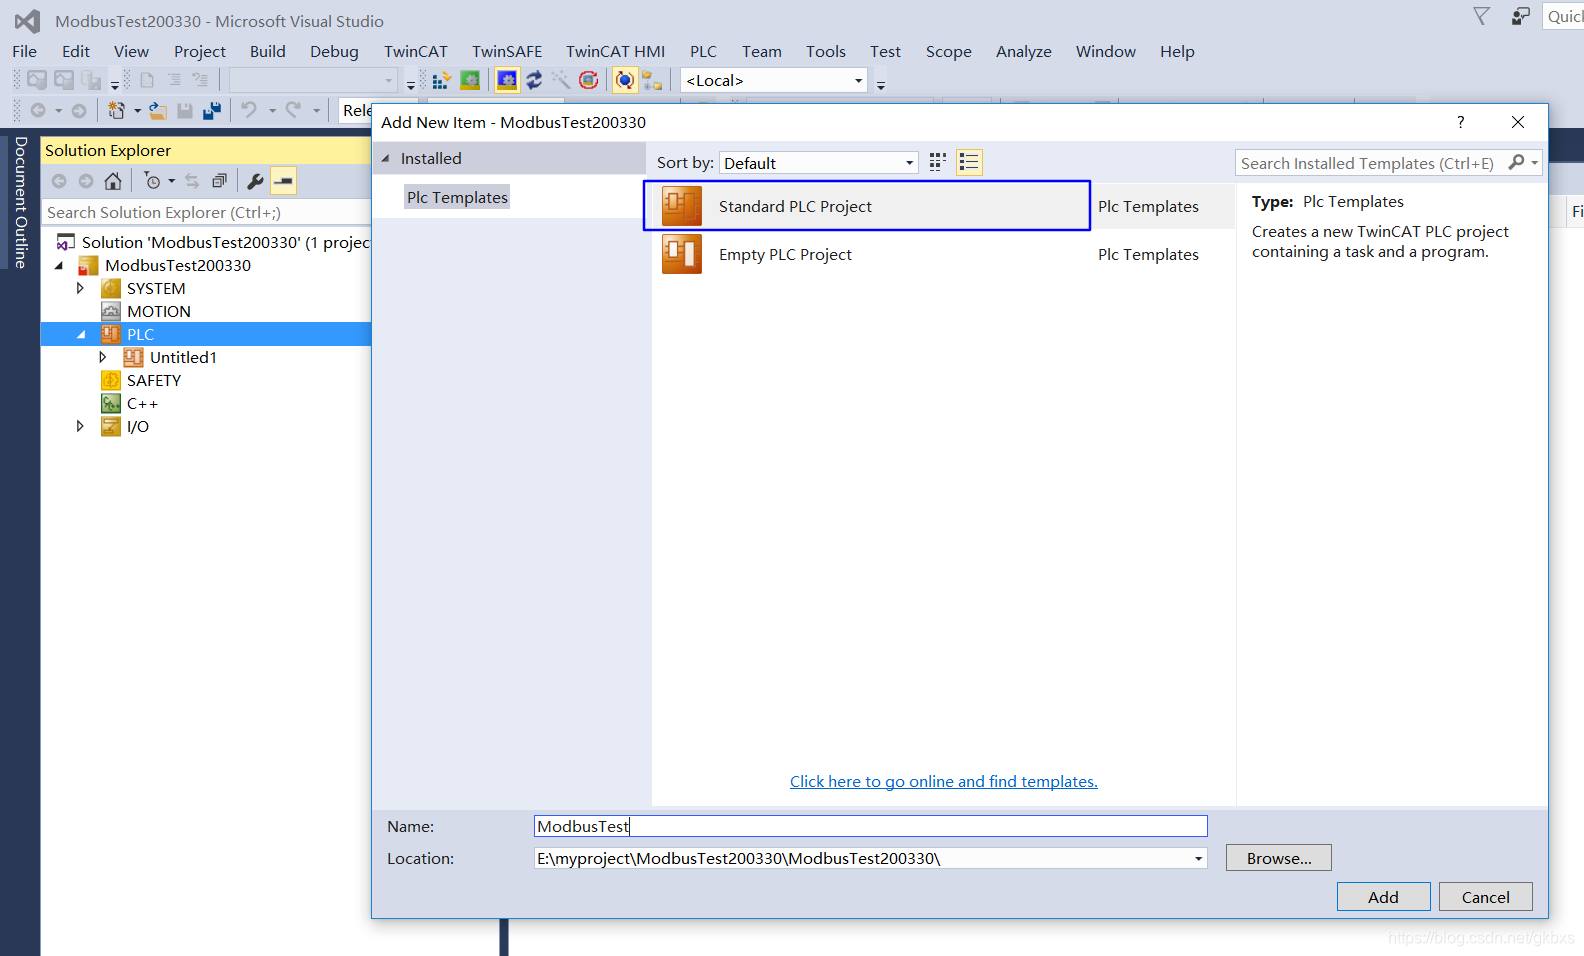Click the Name input field
This screenshot has width=1584, height=956.
(871, 826)
